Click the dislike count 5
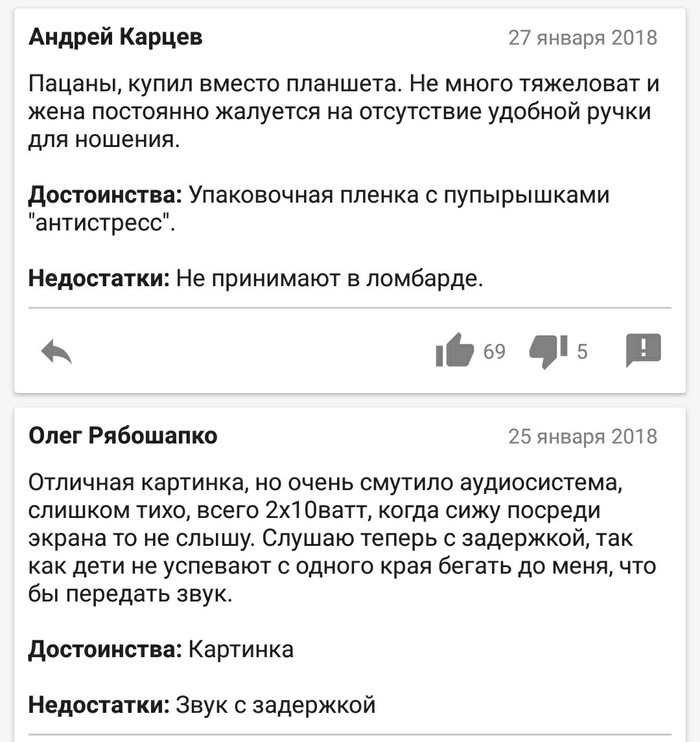 (x=582, y=352)
